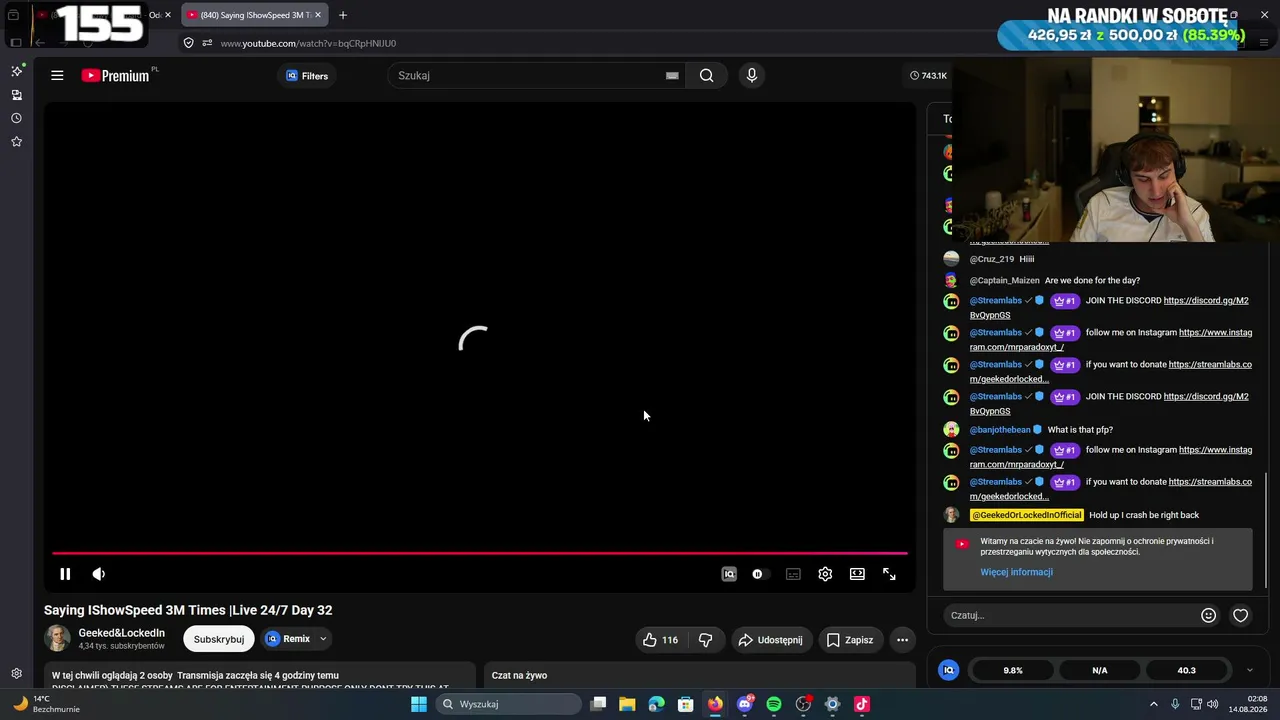Screen dimensions: 1280x720
Task: Click the 9.8% vidIQ stat
Action: tap(1013, 670)
